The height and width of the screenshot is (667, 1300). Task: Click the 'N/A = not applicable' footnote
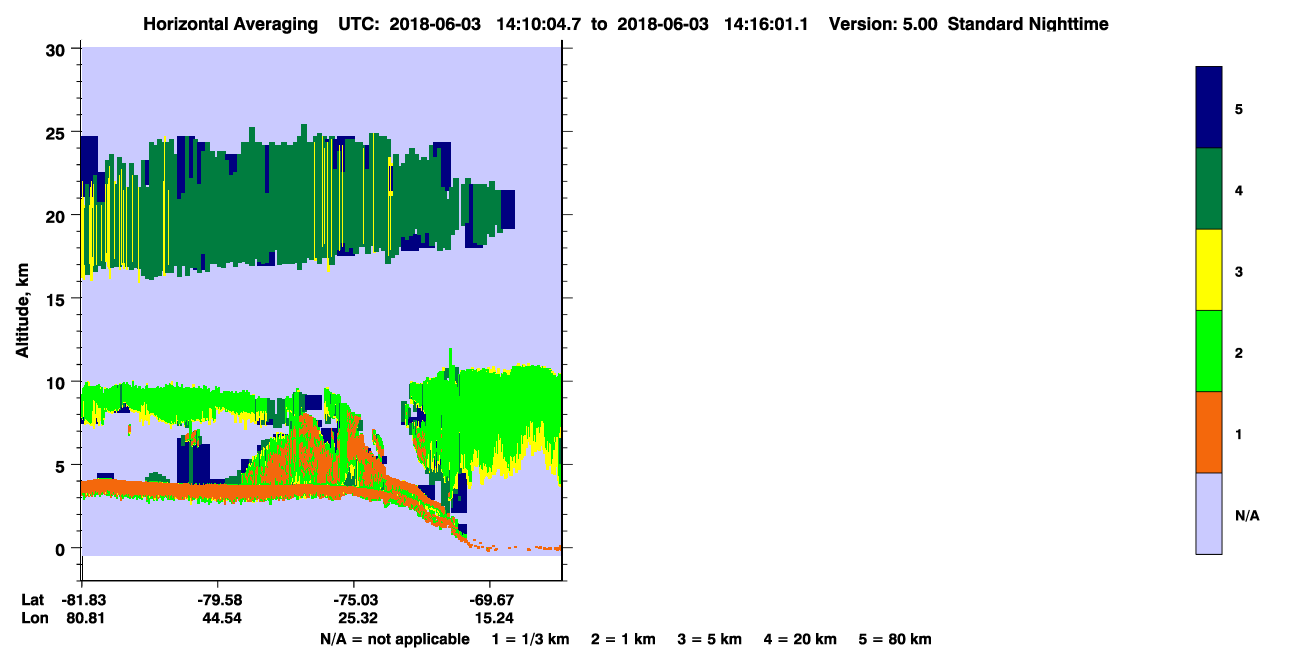click(394, 639)
